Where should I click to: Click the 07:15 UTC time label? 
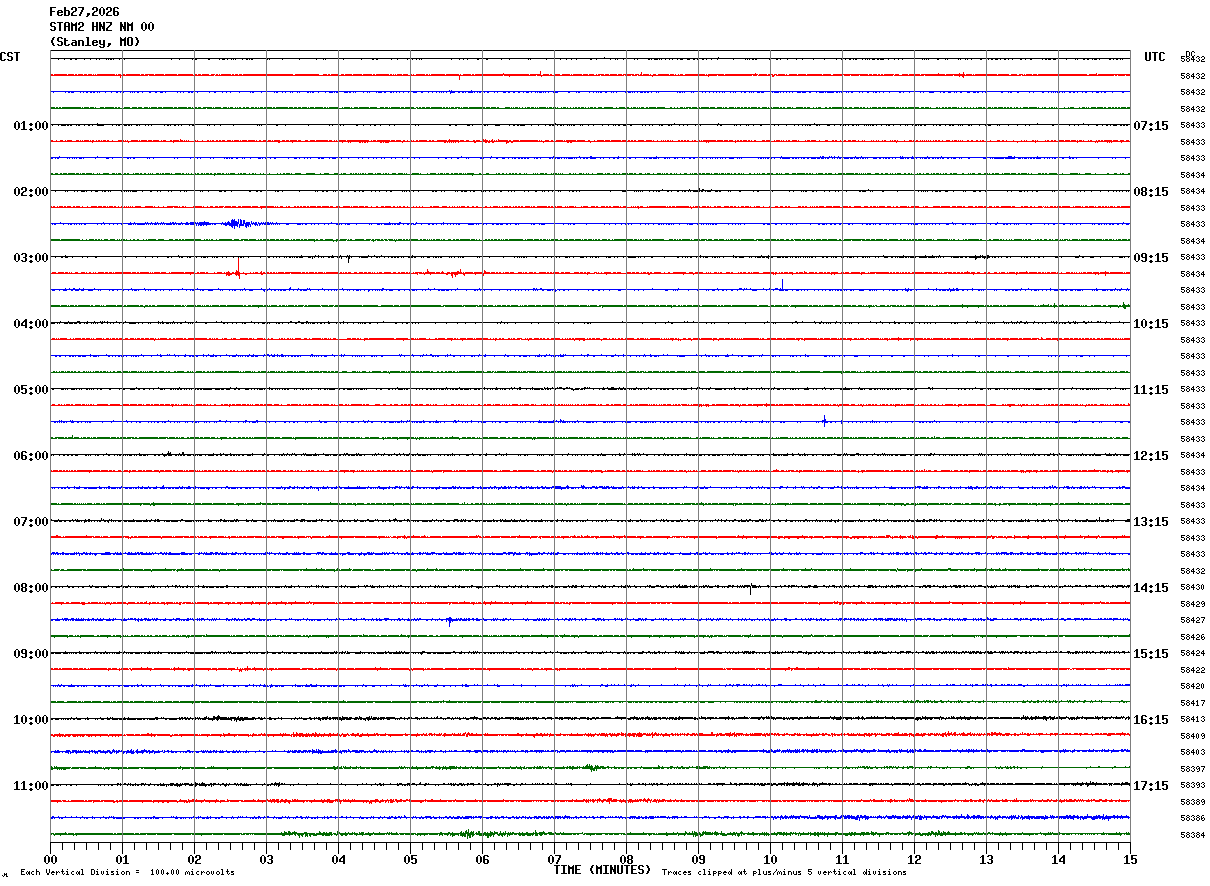[1150, 126]
